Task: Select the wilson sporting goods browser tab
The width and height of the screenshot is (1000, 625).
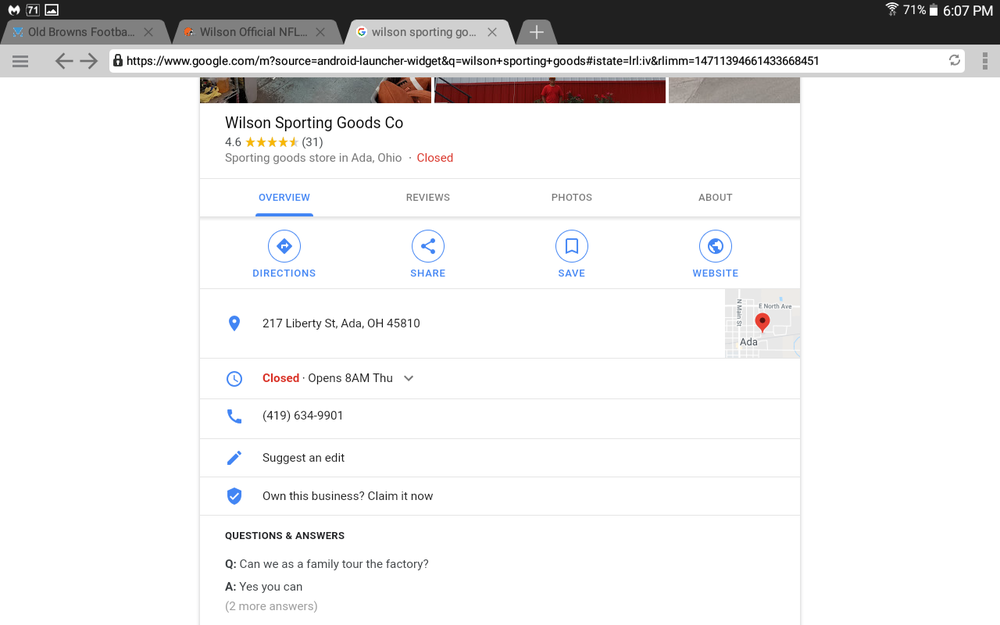Action: [x=424, y=32]
